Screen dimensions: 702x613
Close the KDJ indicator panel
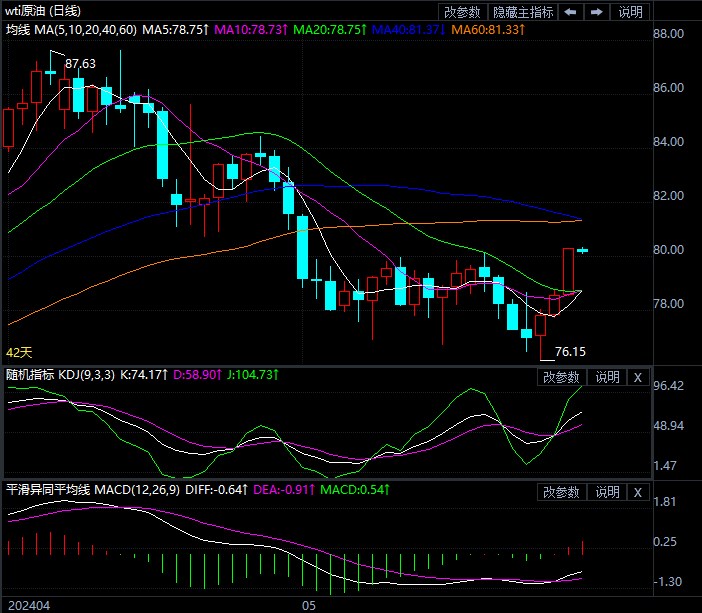(x=638, y=377)
